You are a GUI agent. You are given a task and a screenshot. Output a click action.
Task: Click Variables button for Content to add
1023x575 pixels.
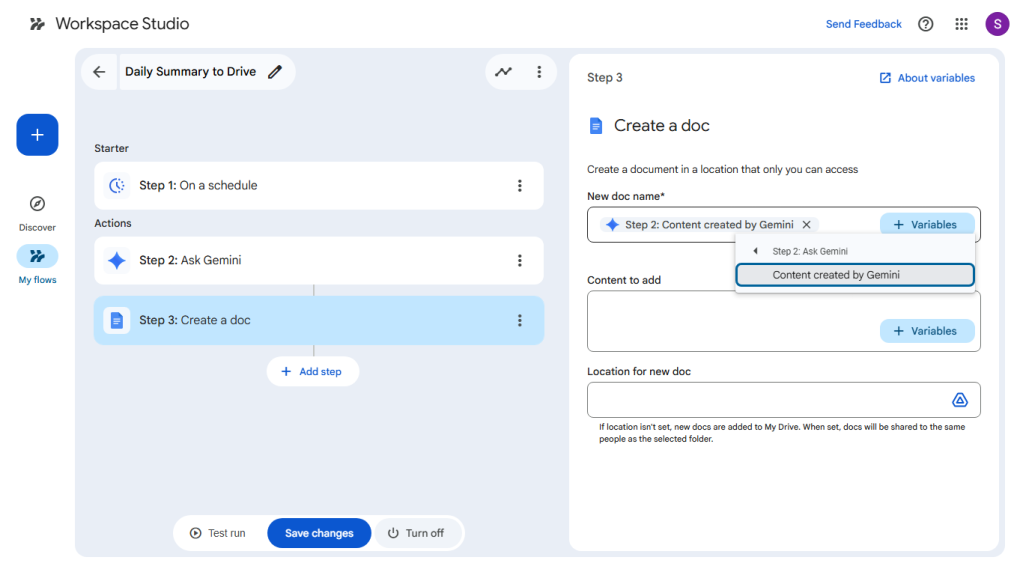(927, 331)
